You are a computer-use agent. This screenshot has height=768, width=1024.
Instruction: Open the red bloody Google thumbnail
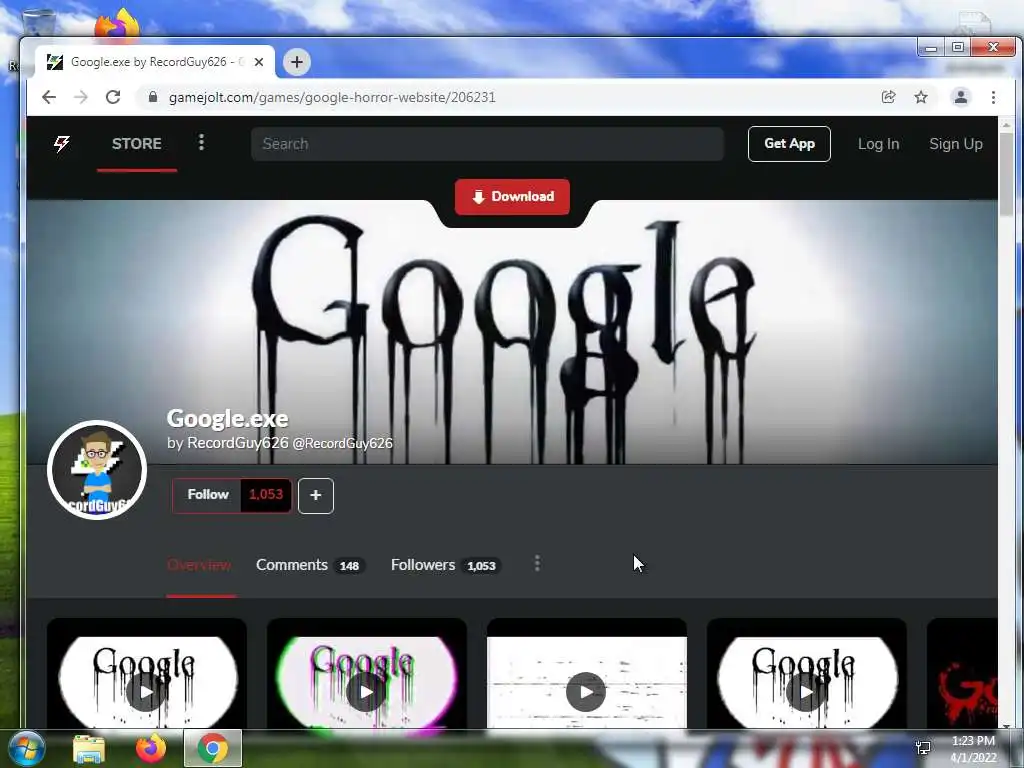[x=963, y=674]
